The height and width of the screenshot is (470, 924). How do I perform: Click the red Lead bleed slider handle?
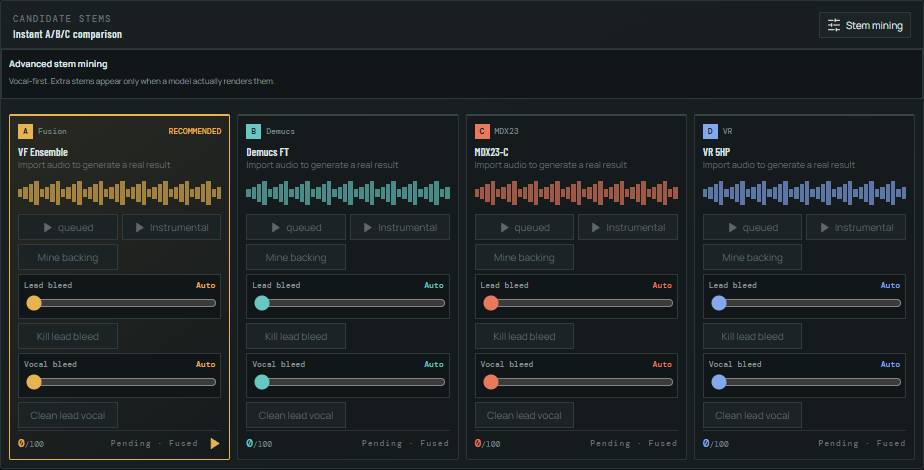coord(490,303)
